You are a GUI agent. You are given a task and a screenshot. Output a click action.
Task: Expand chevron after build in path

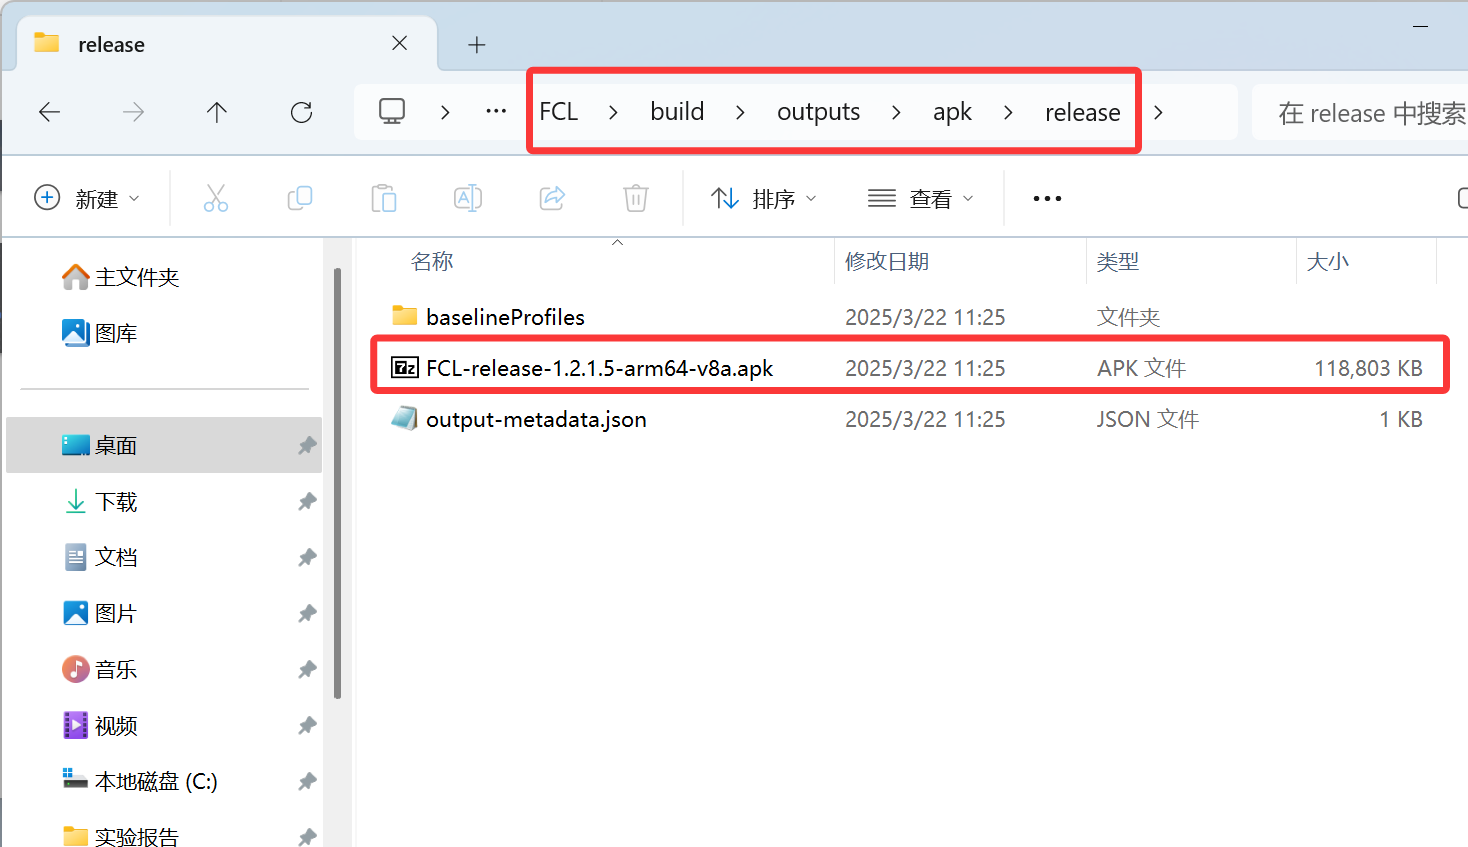coord(740,112)
